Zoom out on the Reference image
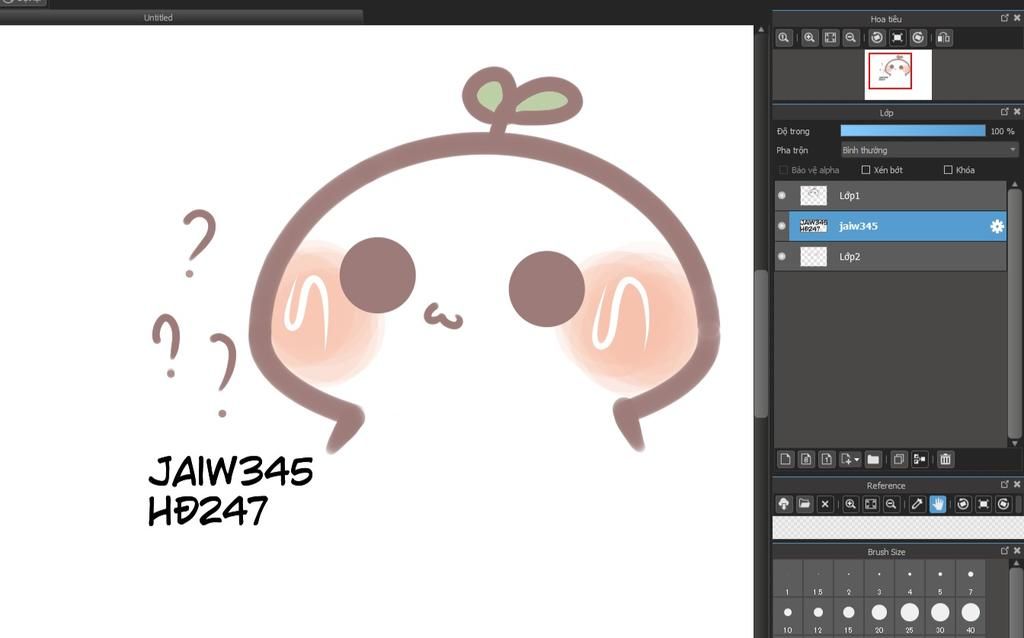Viewport: 1024px width, 638px height. (x=891, y=504)
